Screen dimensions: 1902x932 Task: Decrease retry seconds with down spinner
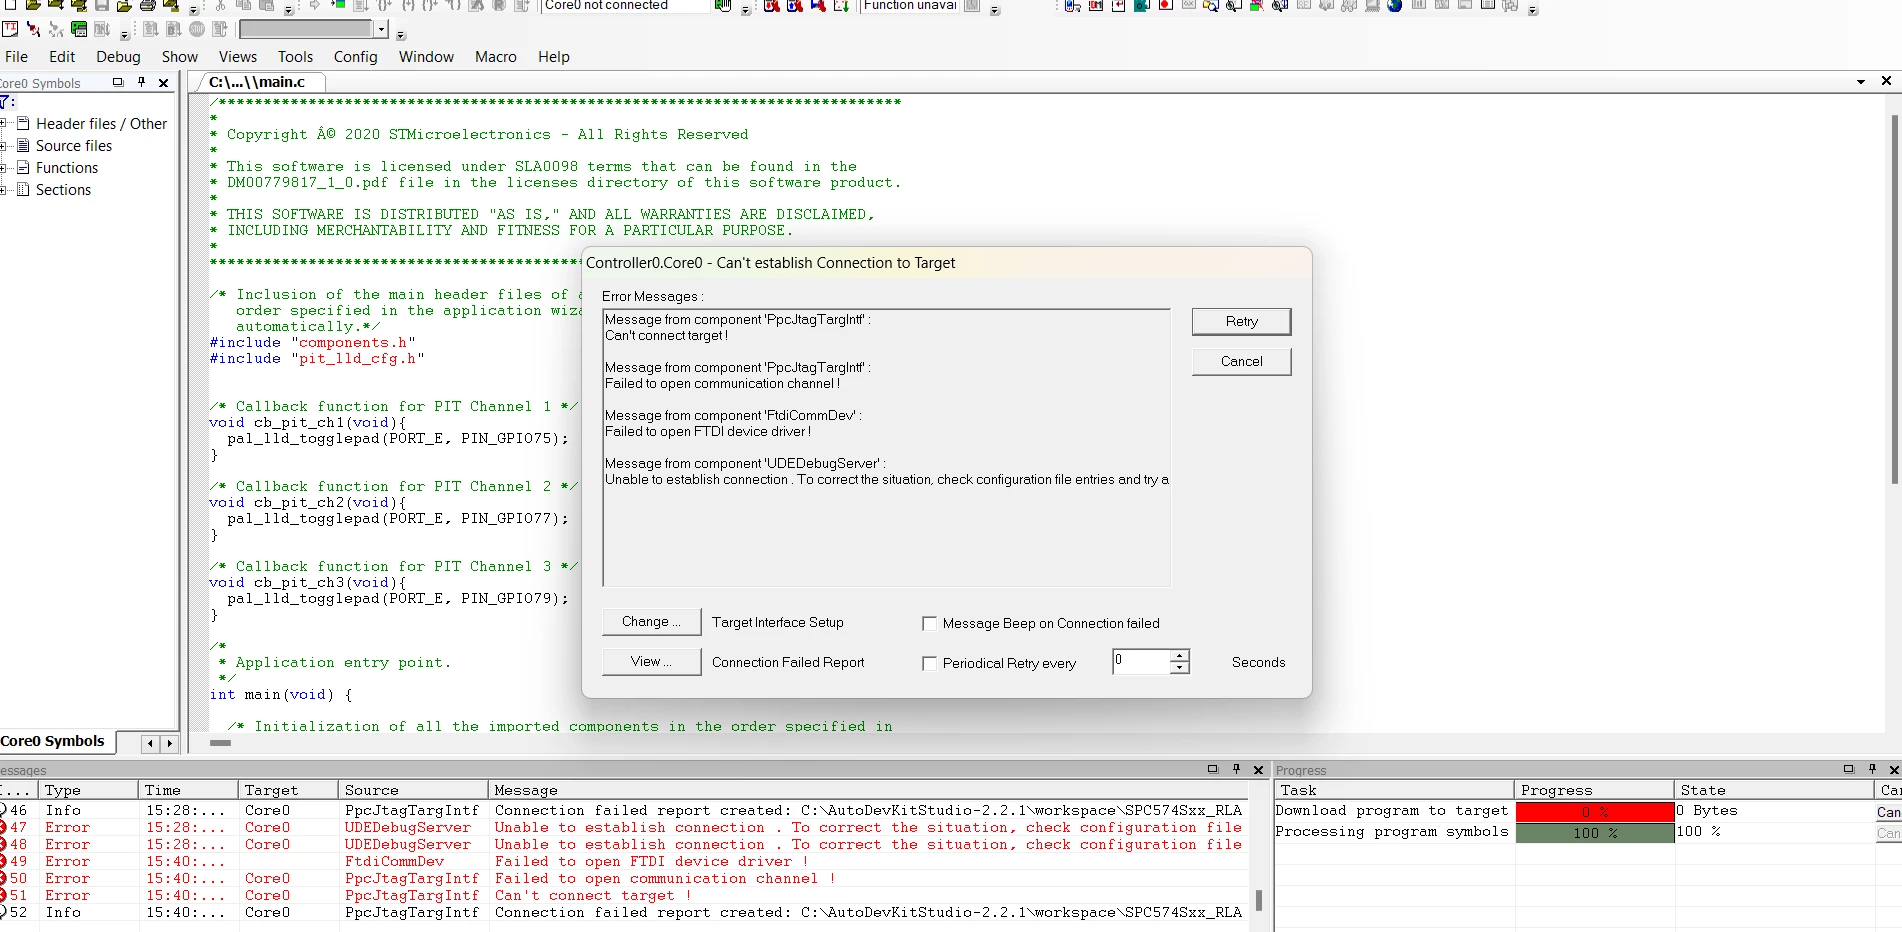[1180, 668]
